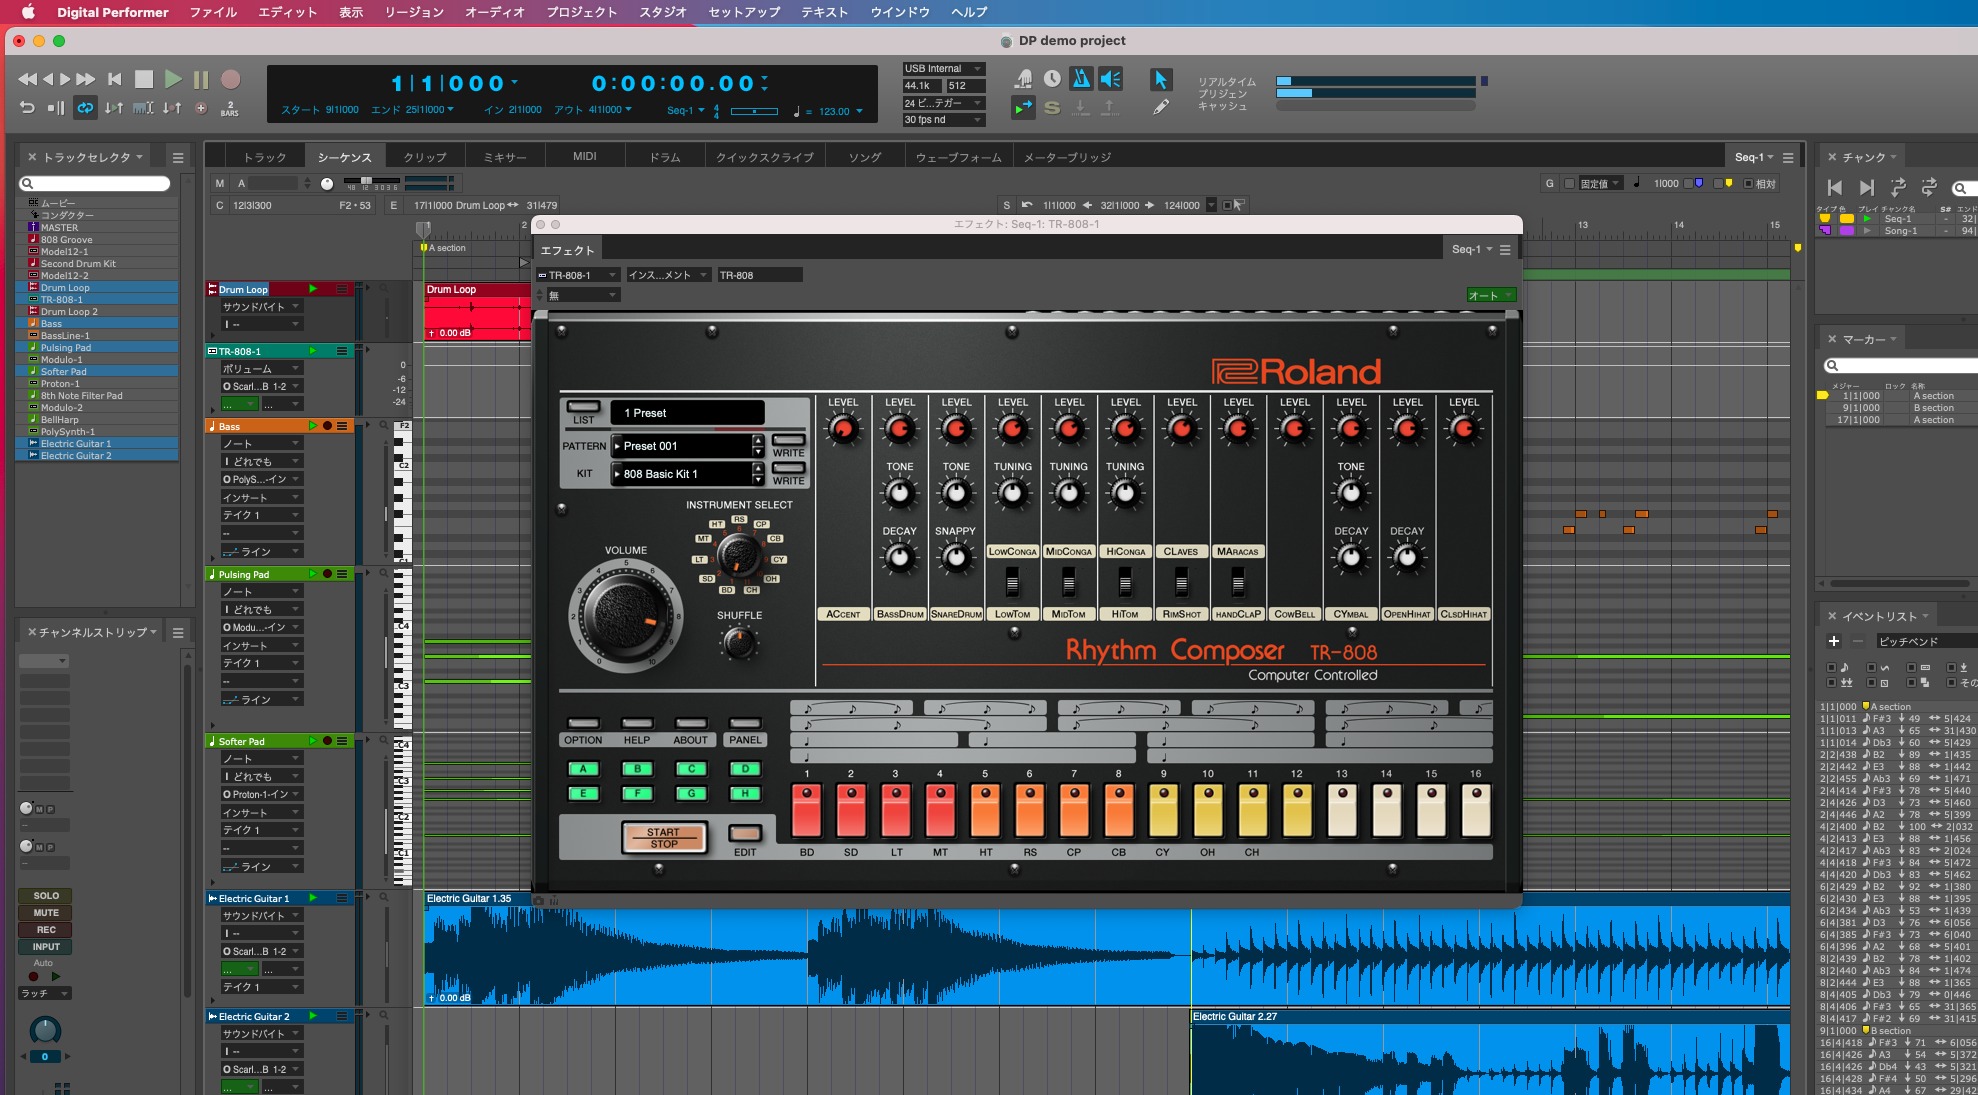Viewport: 1978px width, 1095px height.
Task: Toggle green variation button A on the TR-808
Action: [x=583, y=769]
